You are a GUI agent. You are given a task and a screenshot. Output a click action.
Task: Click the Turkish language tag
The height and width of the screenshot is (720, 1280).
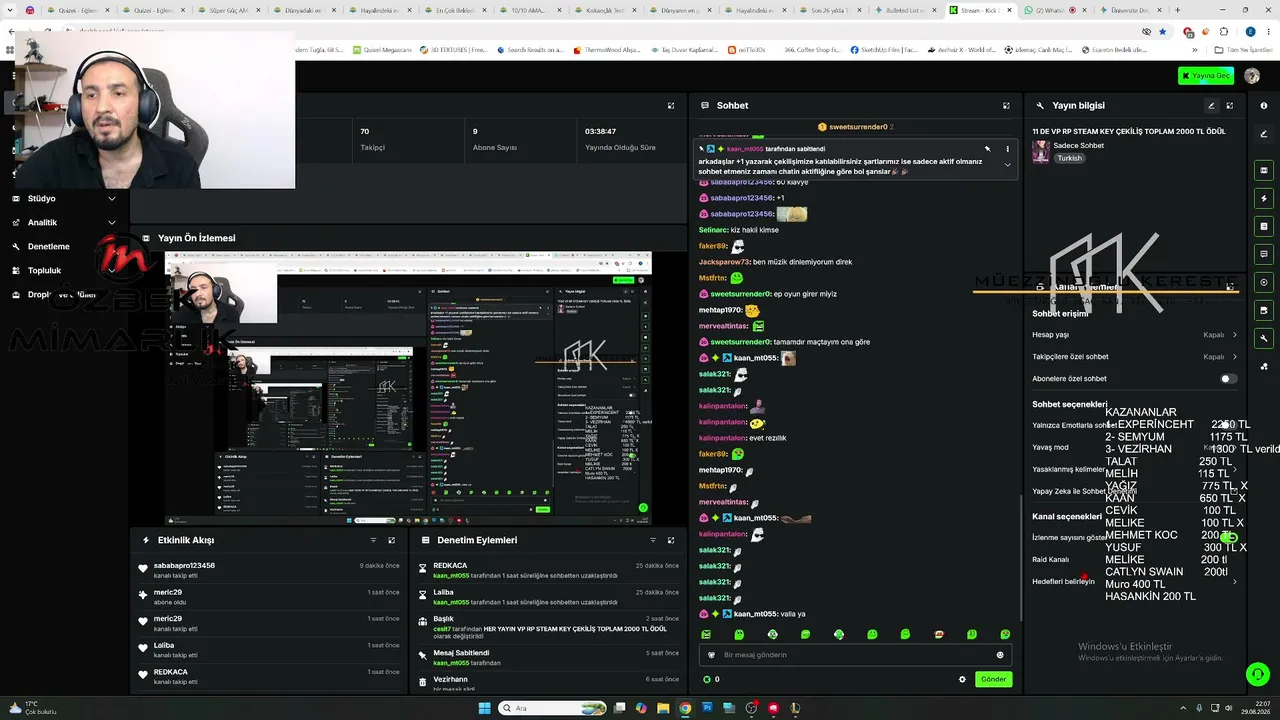click(1070, 158)
